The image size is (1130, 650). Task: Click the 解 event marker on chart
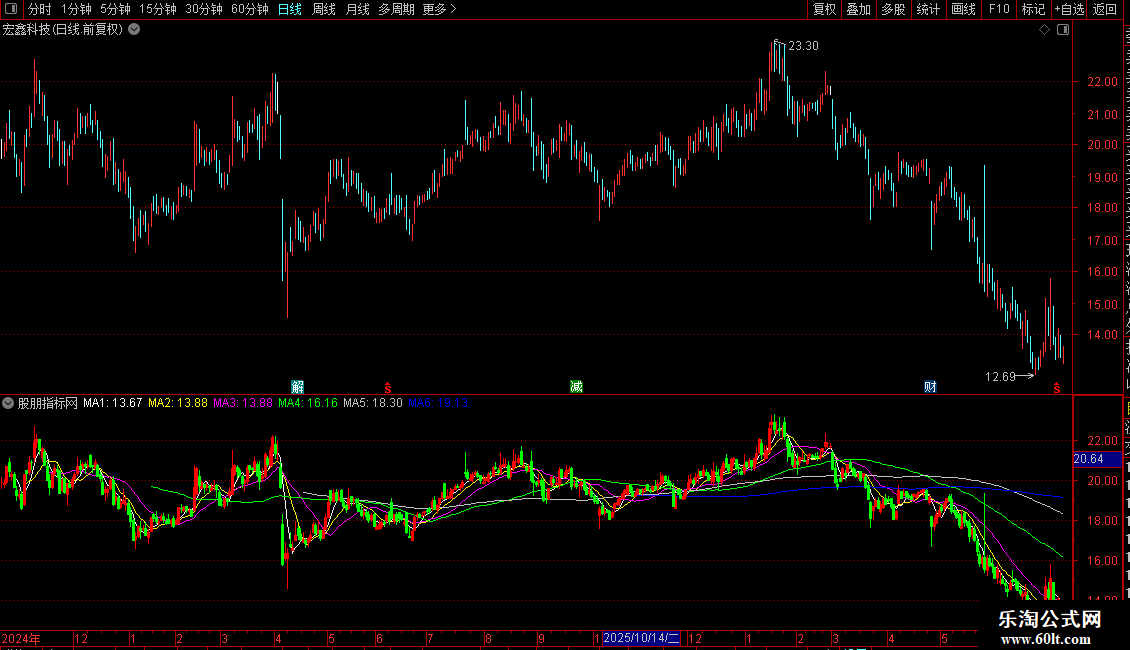point(298,387)
